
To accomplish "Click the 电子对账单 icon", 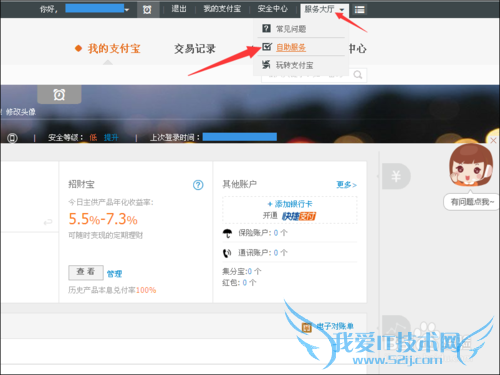I will pyautogui.click(x=307, y=327).
